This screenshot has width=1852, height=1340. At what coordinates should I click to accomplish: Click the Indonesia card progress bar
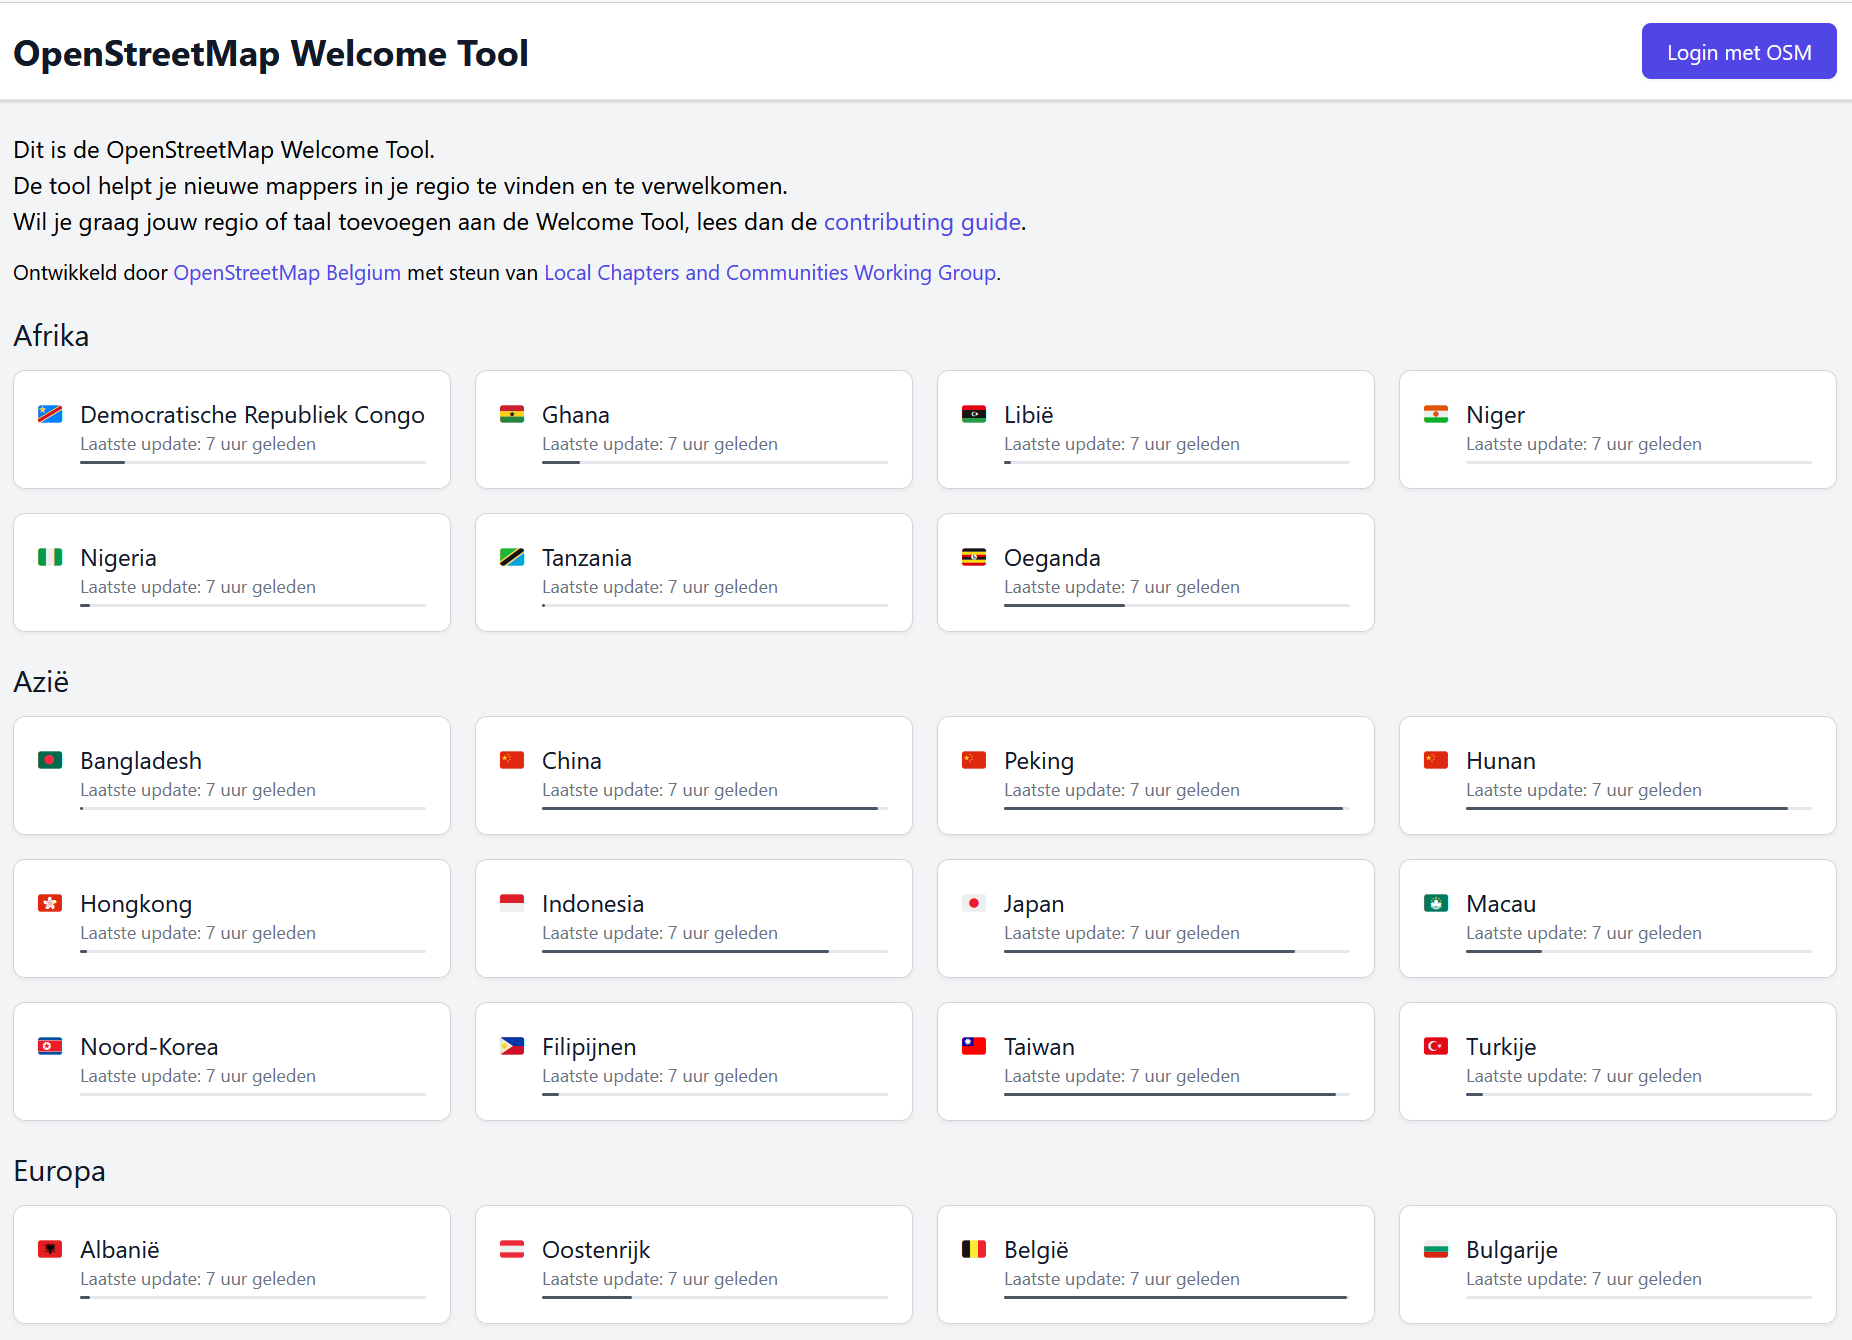(x=715, y=951)
